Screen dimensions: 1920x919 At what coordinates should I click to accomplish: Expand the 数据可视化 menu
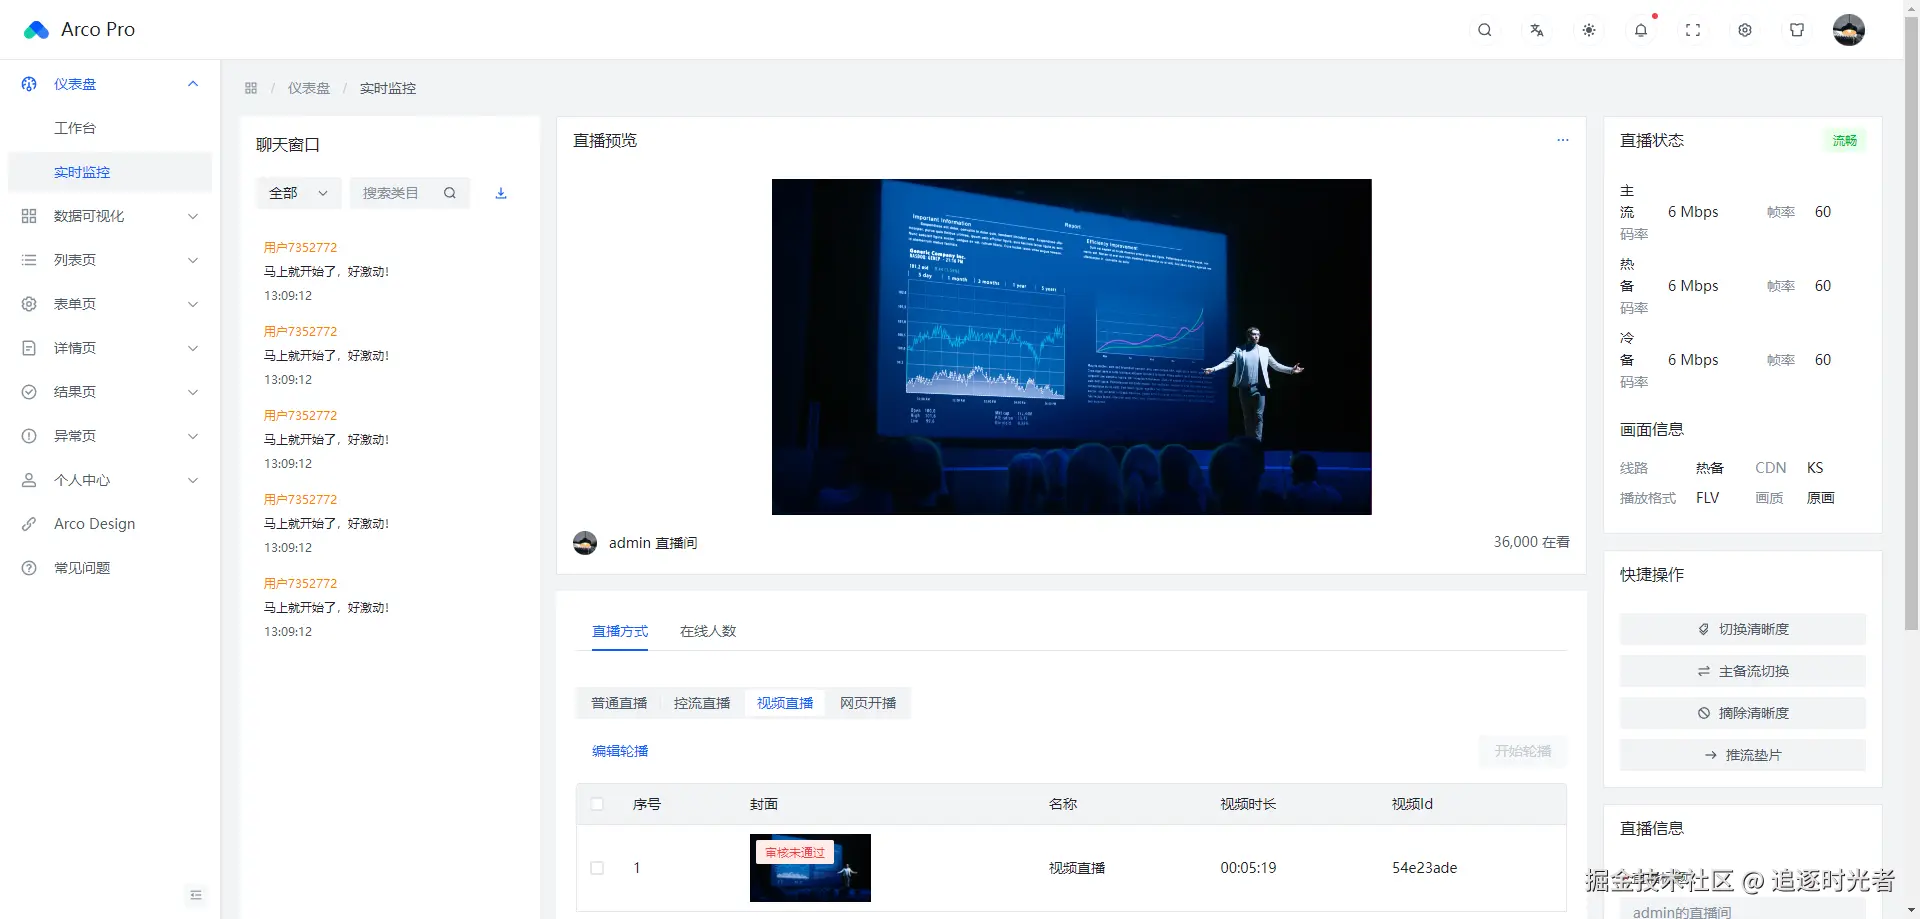pos(110,216)
